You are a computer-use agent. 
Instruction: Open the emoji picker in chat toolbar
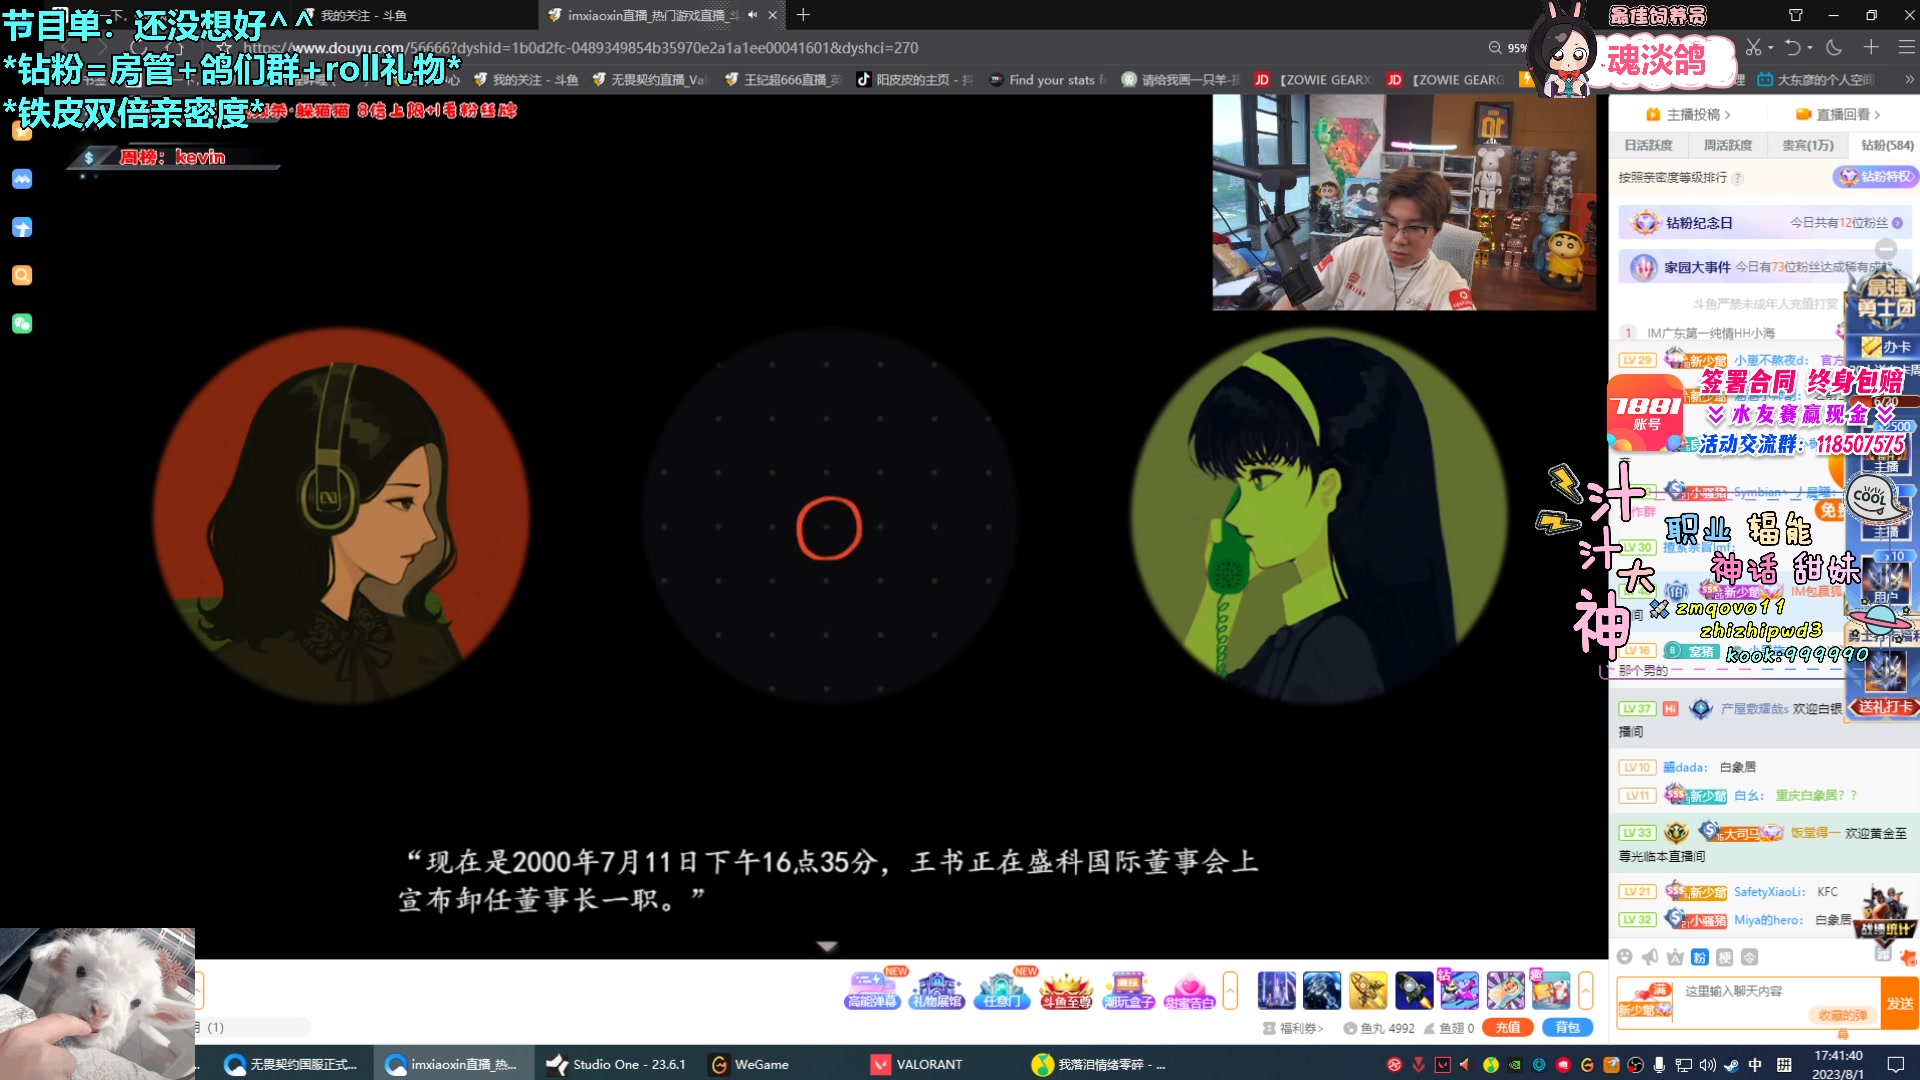[1625, 957]
